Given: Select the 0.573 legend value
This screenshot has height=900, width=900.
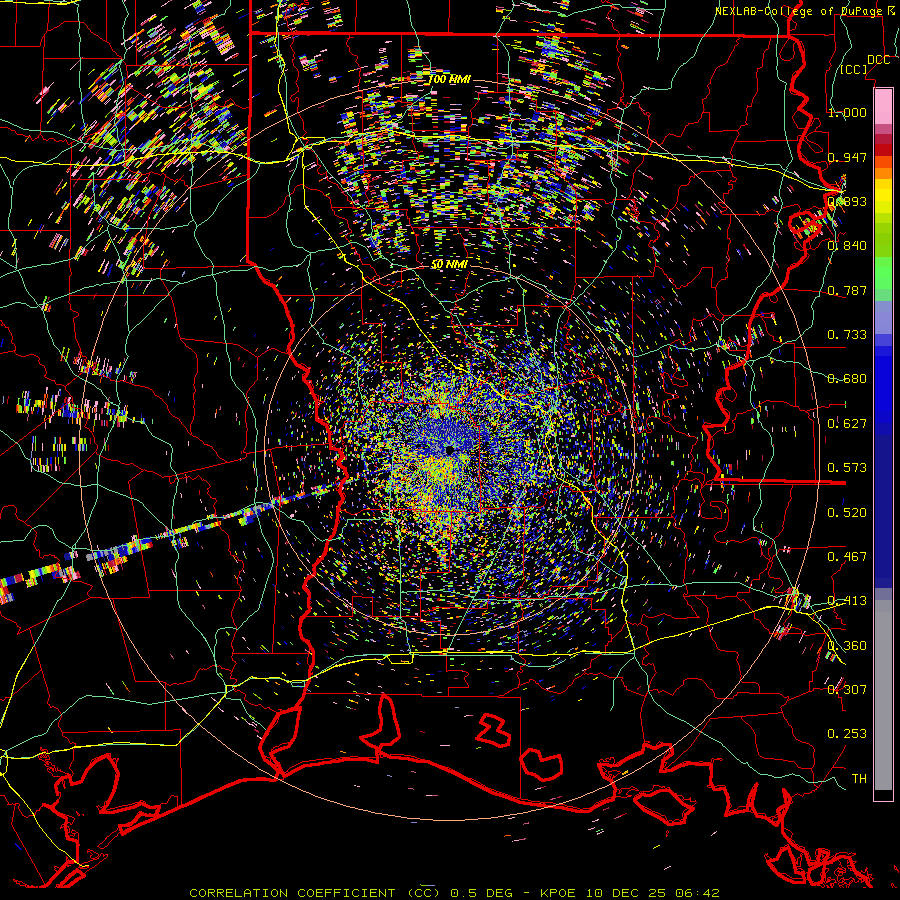Looking at the screenshot, I should point(847,468).
